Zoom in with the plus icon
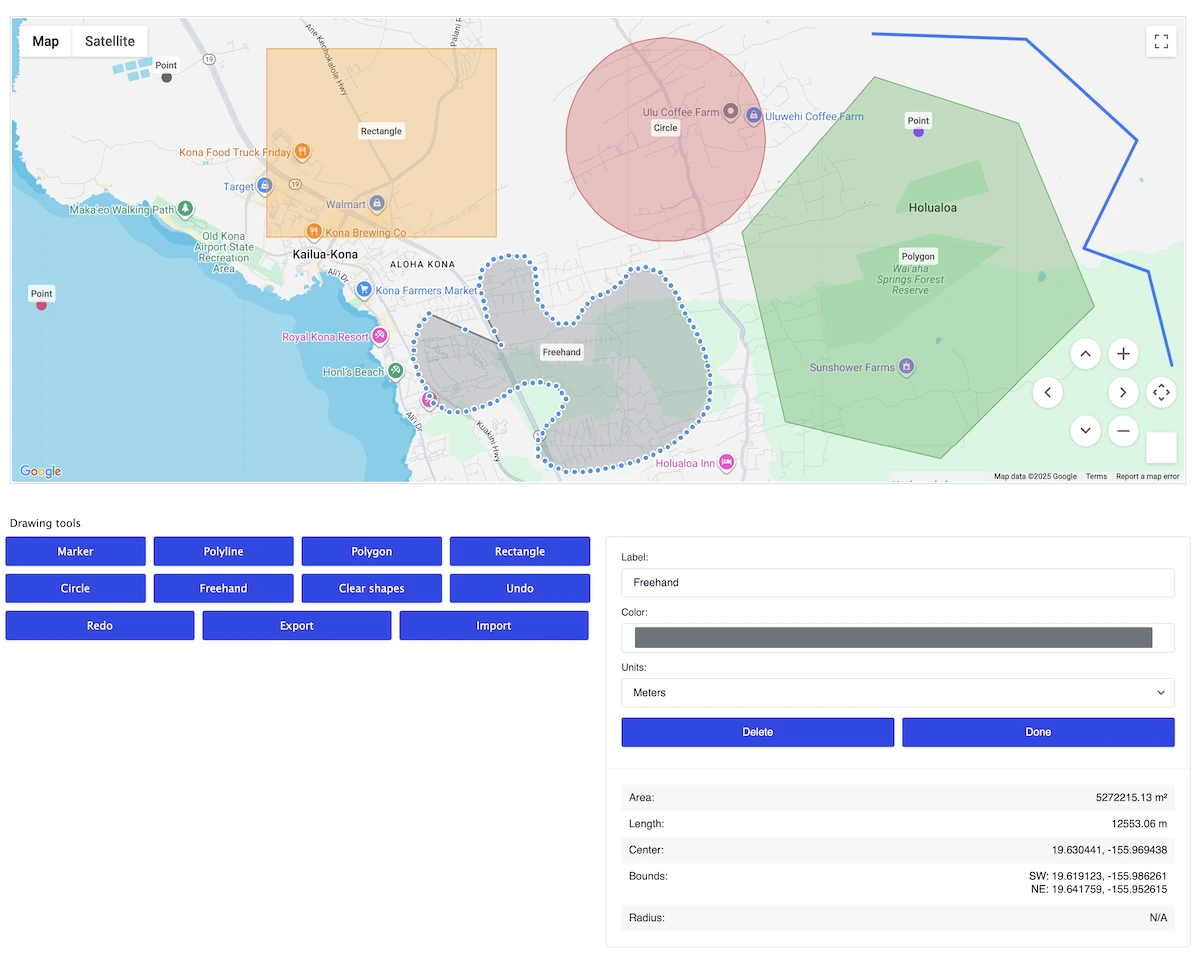Viewport: 1200px width, 959px height. [1123, 354]
